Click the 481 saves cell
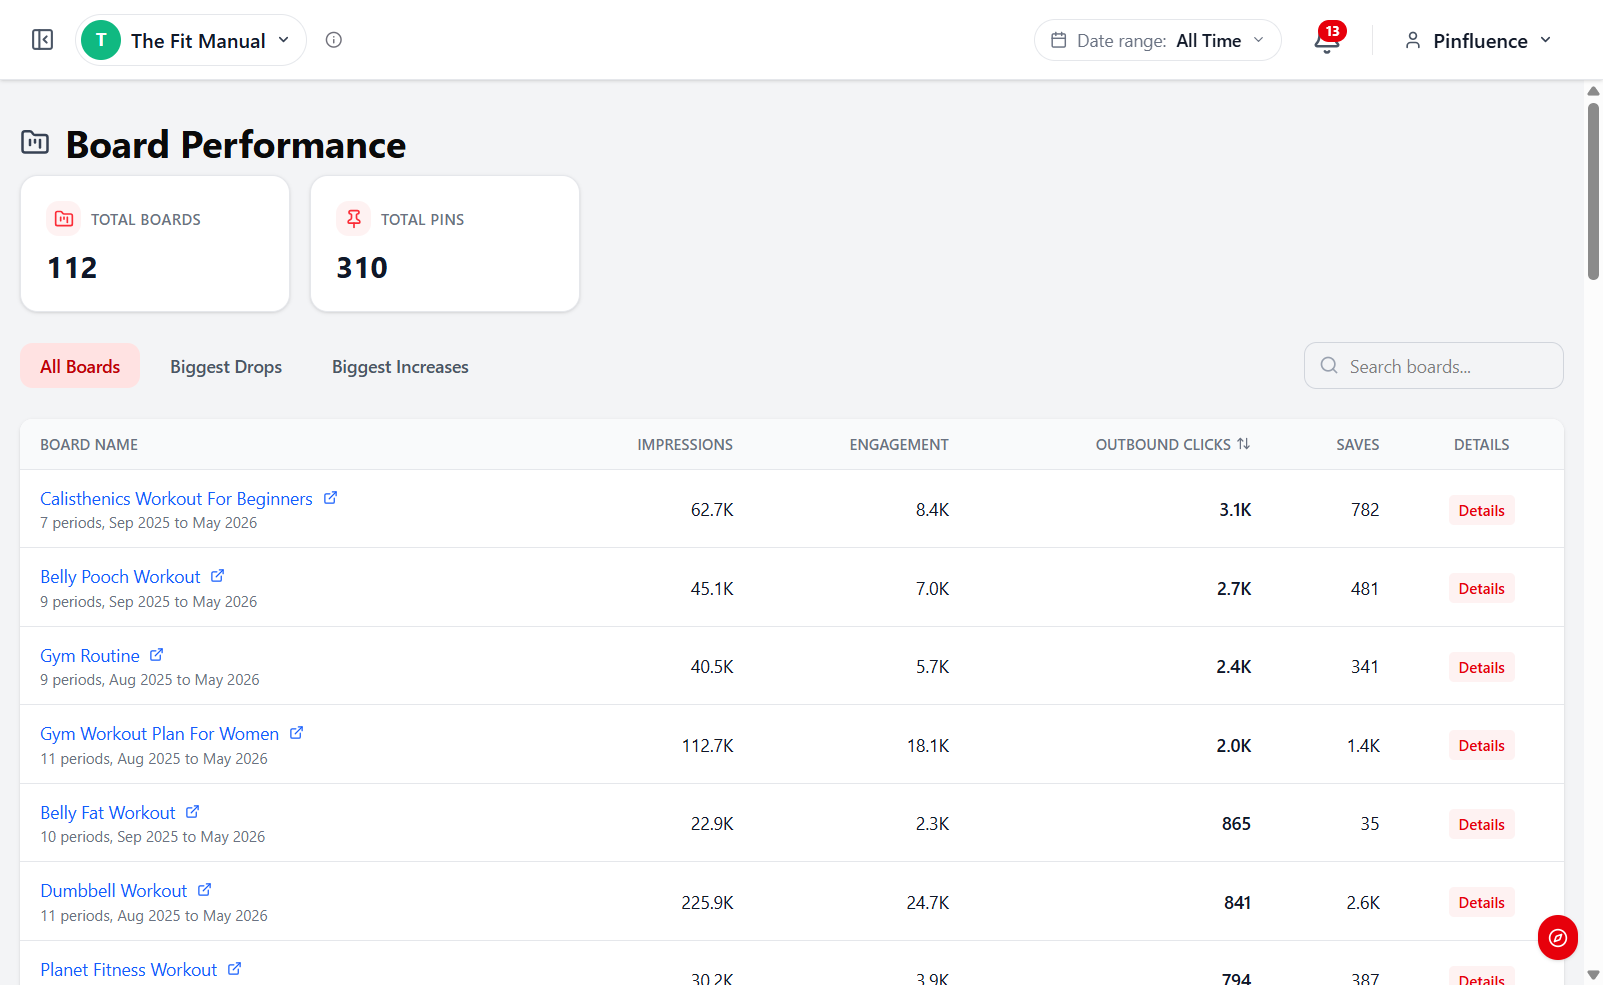Viewport: 1603px width, 985px height. (x=1365, y=588)
